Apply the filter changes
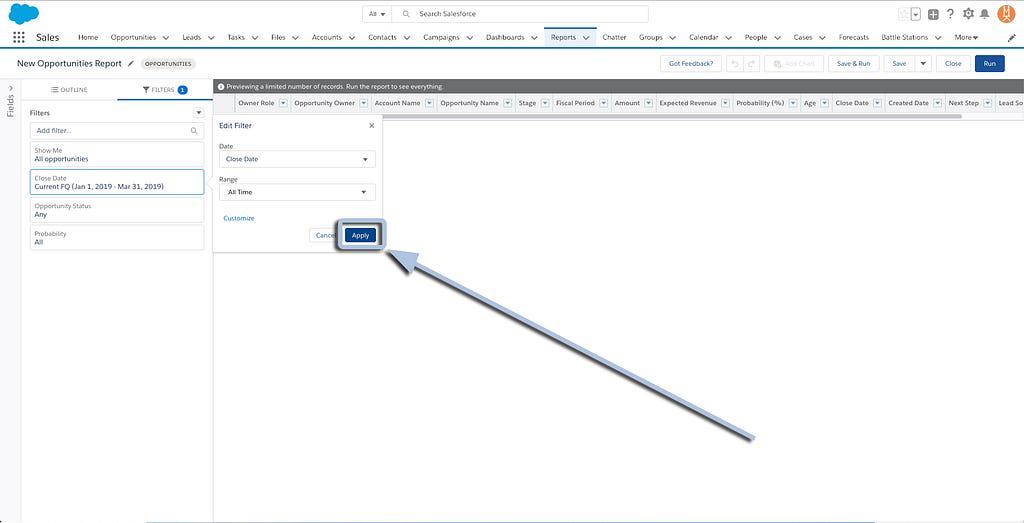 pyautogui.click(x=360, y=235)
